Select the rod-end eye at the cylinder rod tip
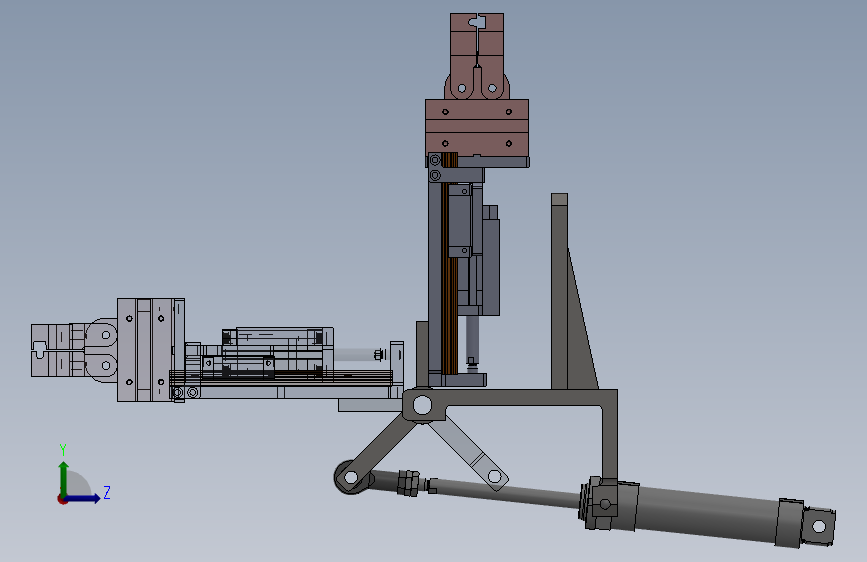 point(351,477)
